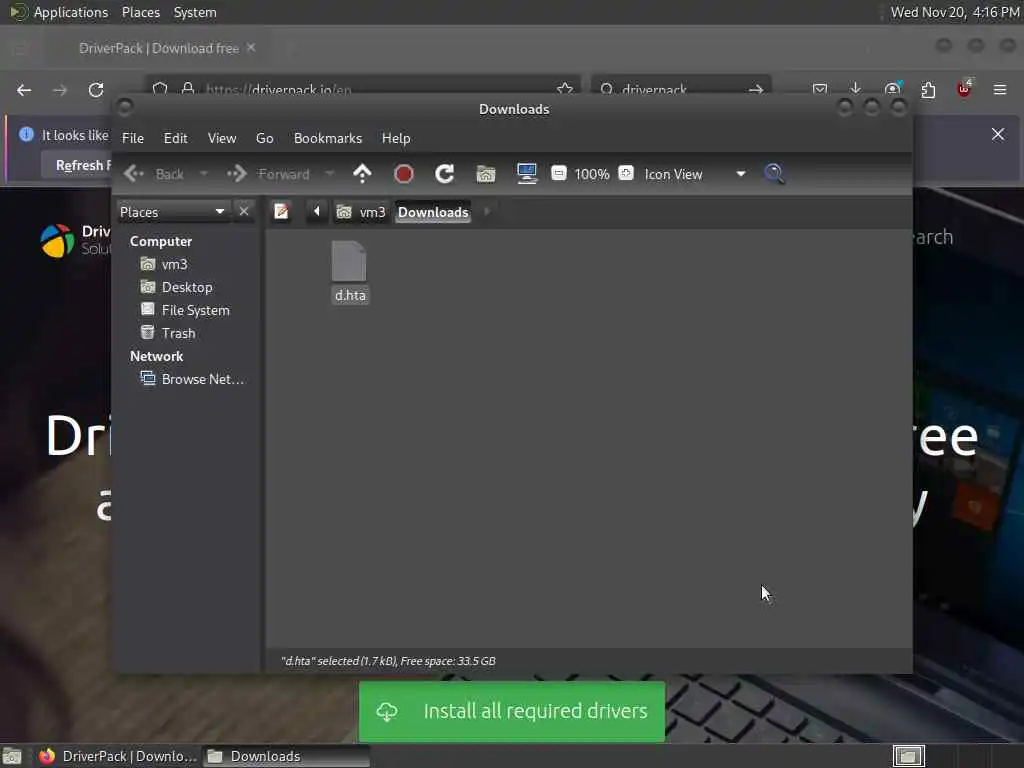Viewport: 1024px width, 768px height.
Task: Click the 100% zoom level label
Action: pos(592,174)
